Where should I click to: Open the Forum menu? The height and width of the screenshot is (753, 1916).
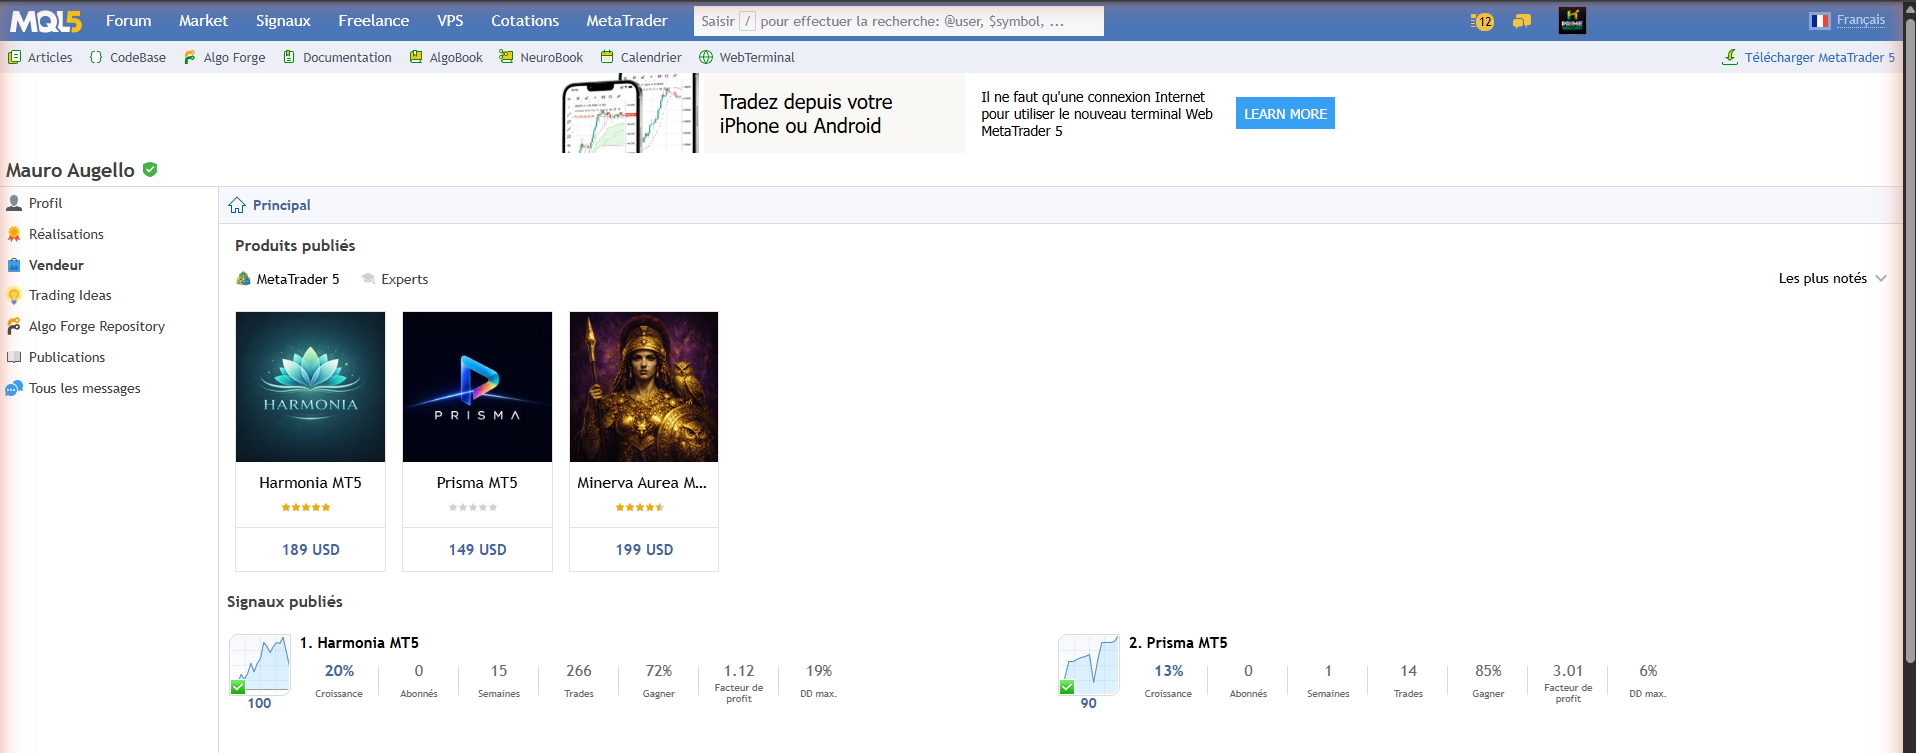(x=129, y=21)
